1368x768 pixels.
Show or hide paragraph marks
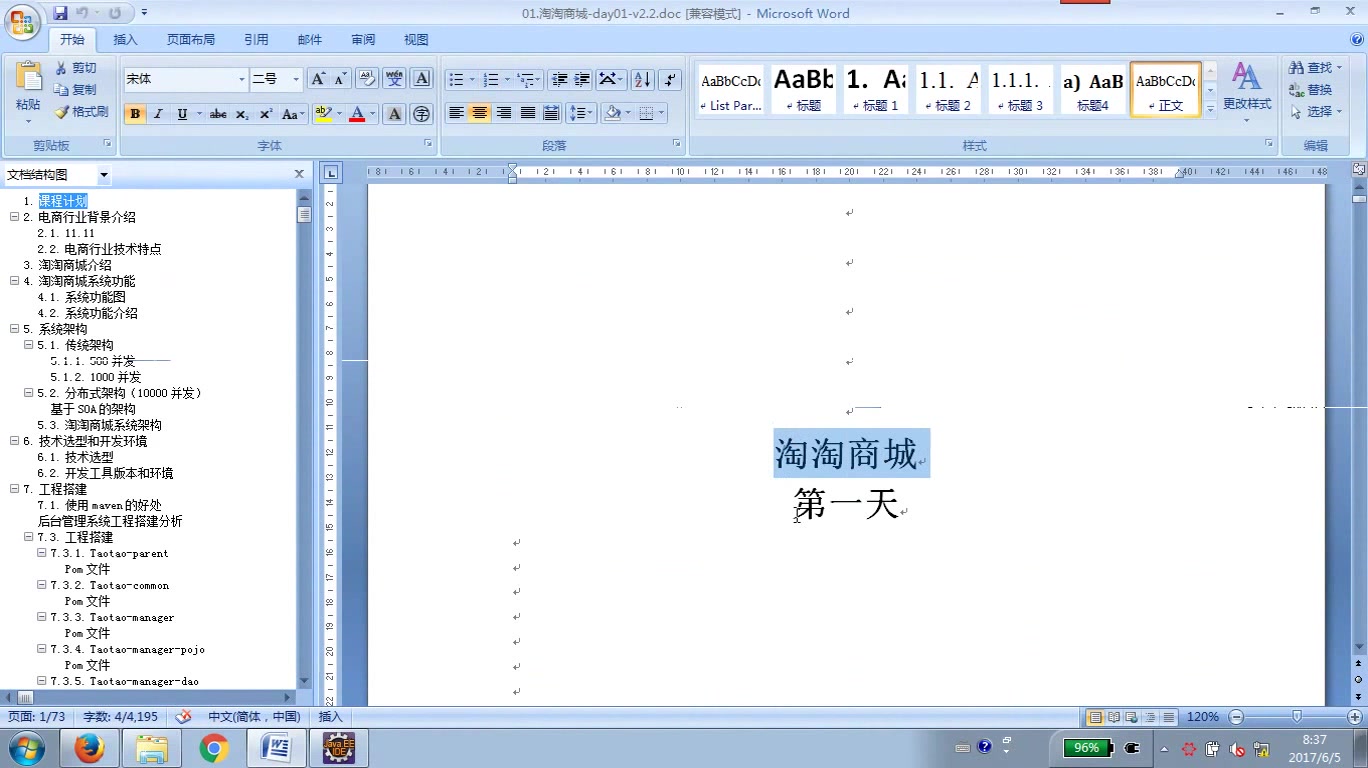pyautogui.click(x=671, y=79)
